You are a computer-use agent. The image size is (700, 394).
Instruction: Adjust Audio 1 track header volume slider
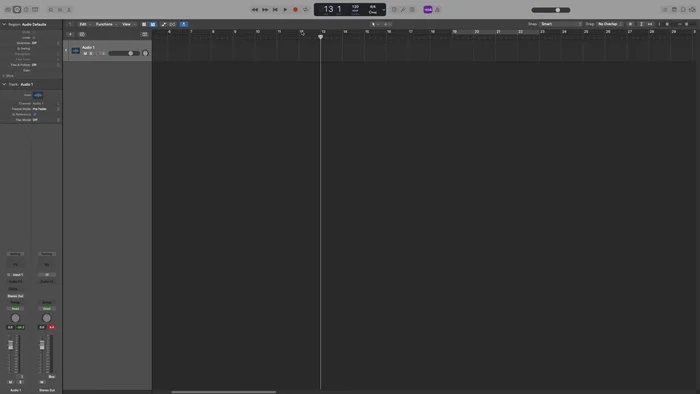tap(124, 54)
